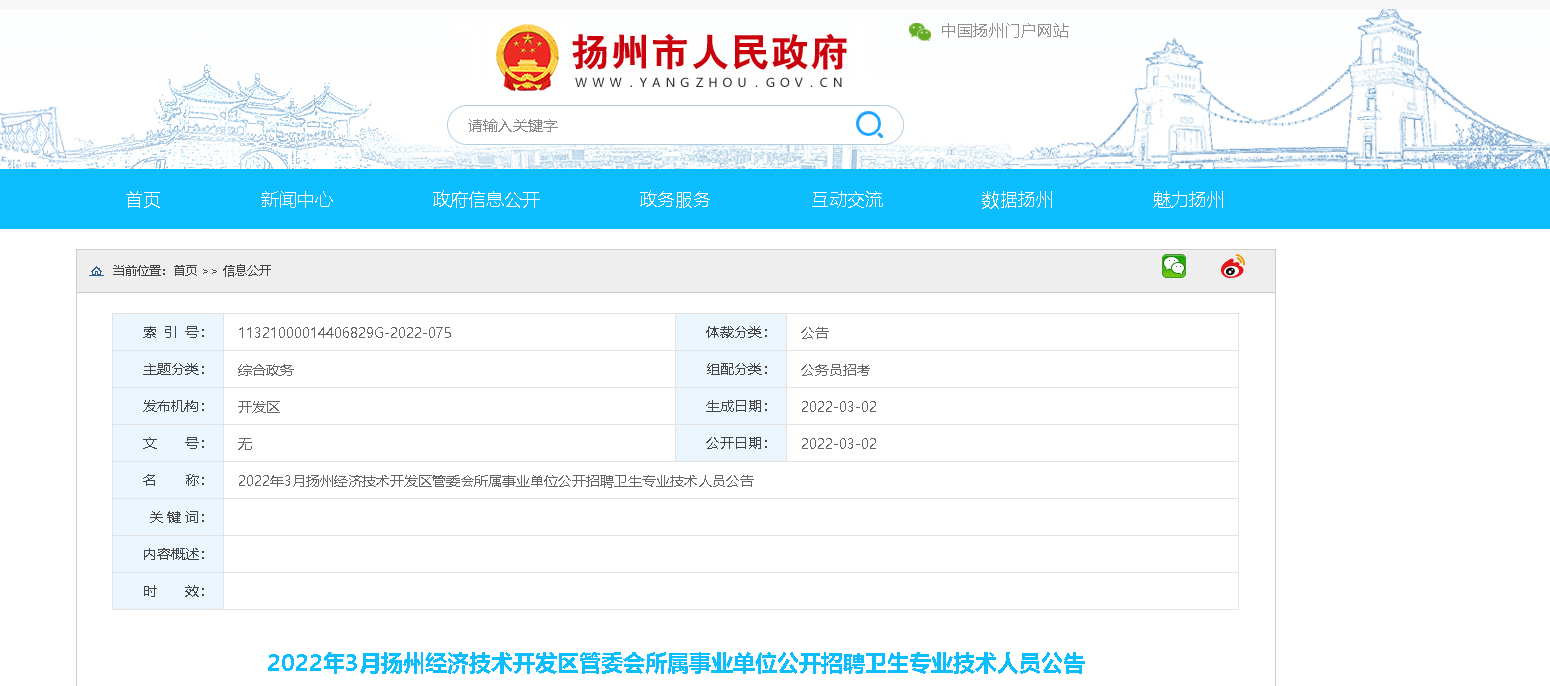Image resolution: width=1550 pixels, height=686 pixels.
Task: Click the blue article headline title
Action: coord(675,662)
